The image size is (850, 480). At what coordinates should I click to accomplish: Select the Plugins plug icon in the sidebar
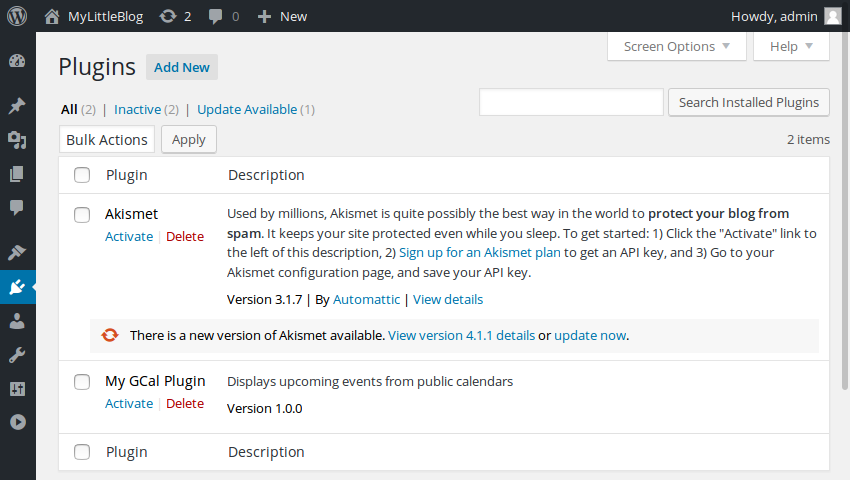pos(17,287)
